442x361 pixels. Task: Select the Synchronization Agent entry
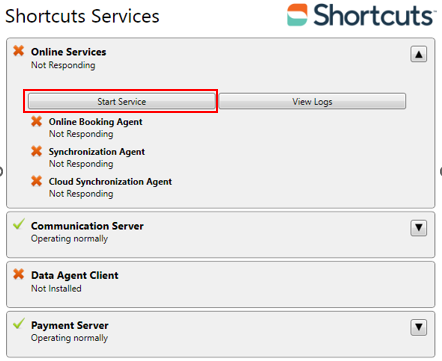tap(97, 152)
